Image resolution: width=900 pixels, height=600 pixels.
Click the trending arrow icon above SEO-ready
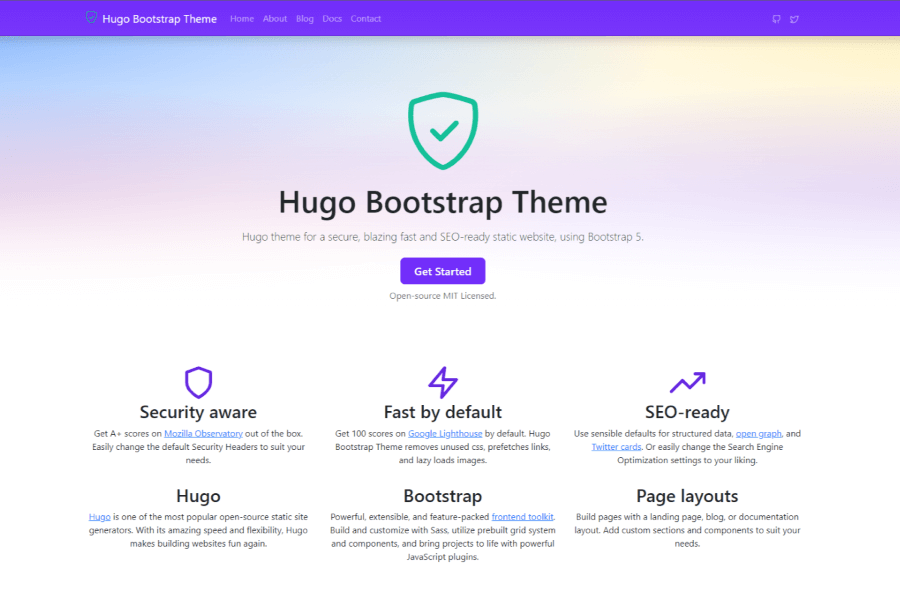688,381
